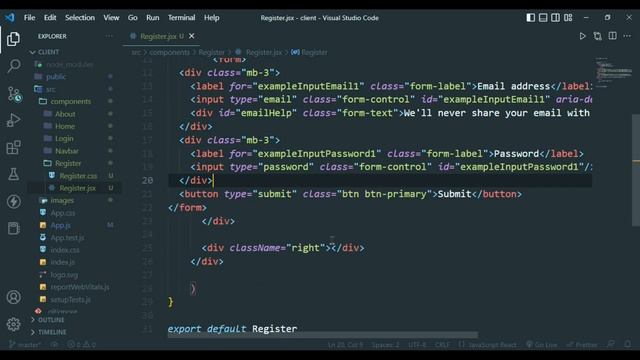This screenshot has width=640, height=360.
Task: Click the master branch in status bar
Action: pos(24,344)
